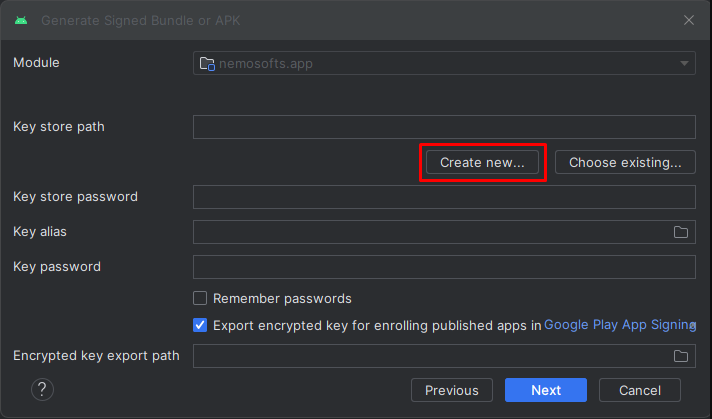712x419 pixels.
Task: Dismiss the dialog with Cancel button
Action: (x=640, y=390)
